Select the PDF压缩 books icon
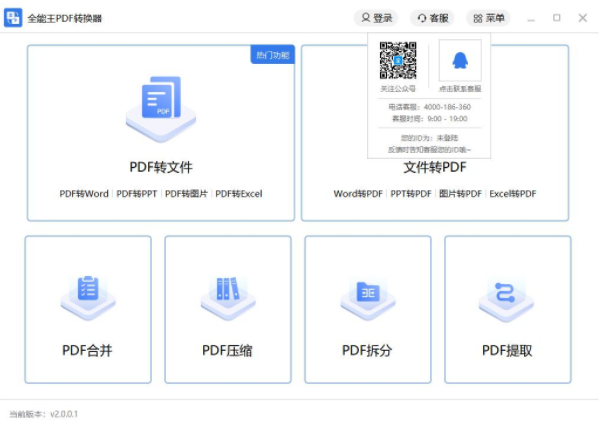Viewport: 608px width, 422px height. (227, 293)
